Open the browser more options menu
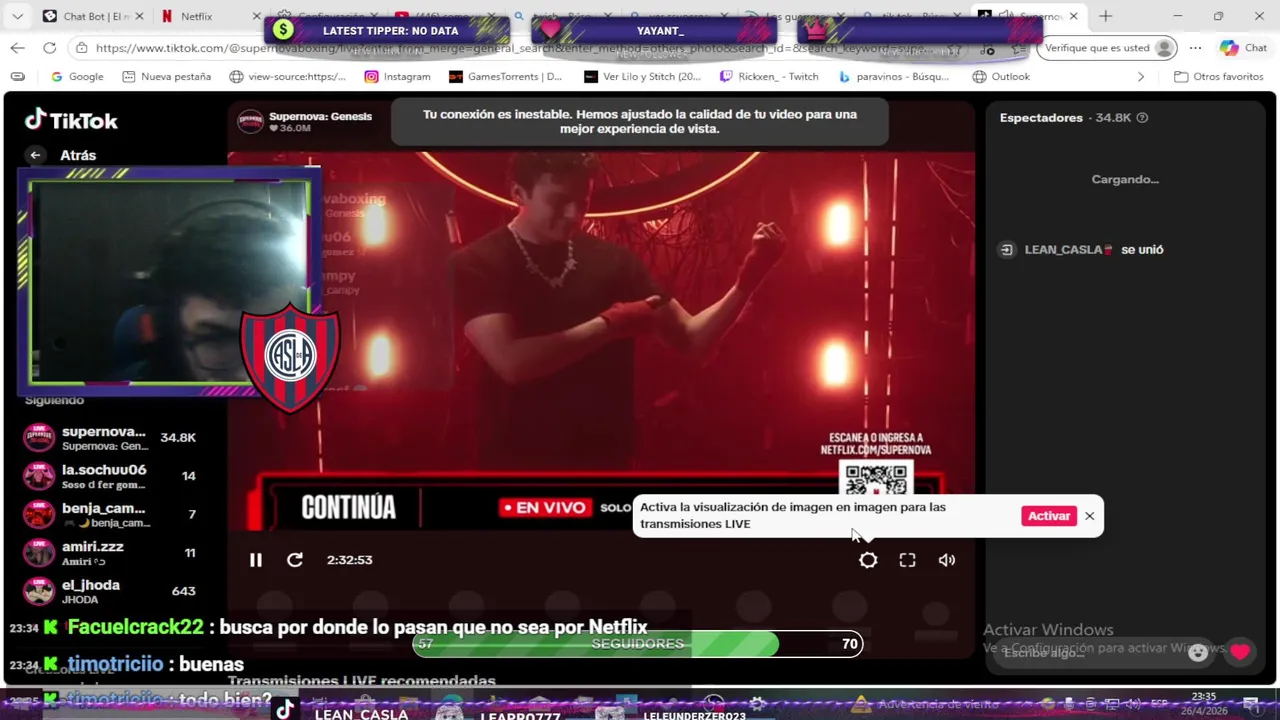 click(x=1195, y=47)
